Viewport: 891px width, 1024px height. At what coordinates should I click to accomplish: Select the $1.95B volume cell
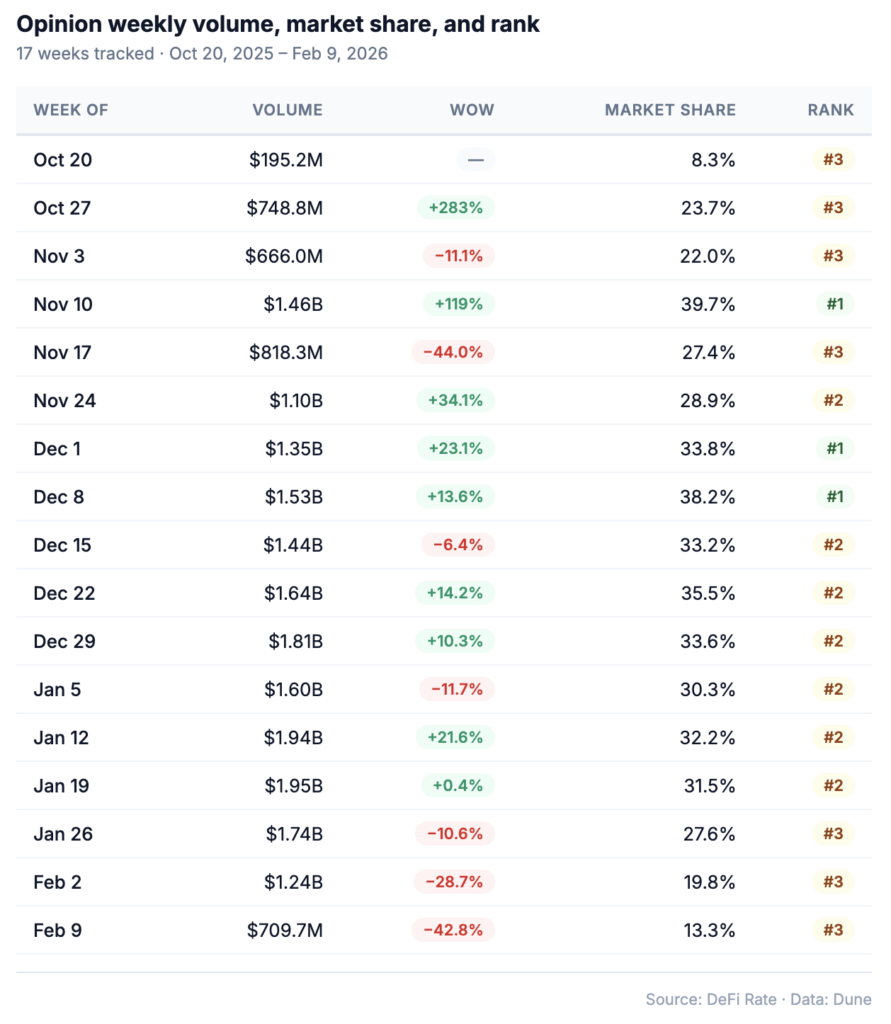pos(293,786)
